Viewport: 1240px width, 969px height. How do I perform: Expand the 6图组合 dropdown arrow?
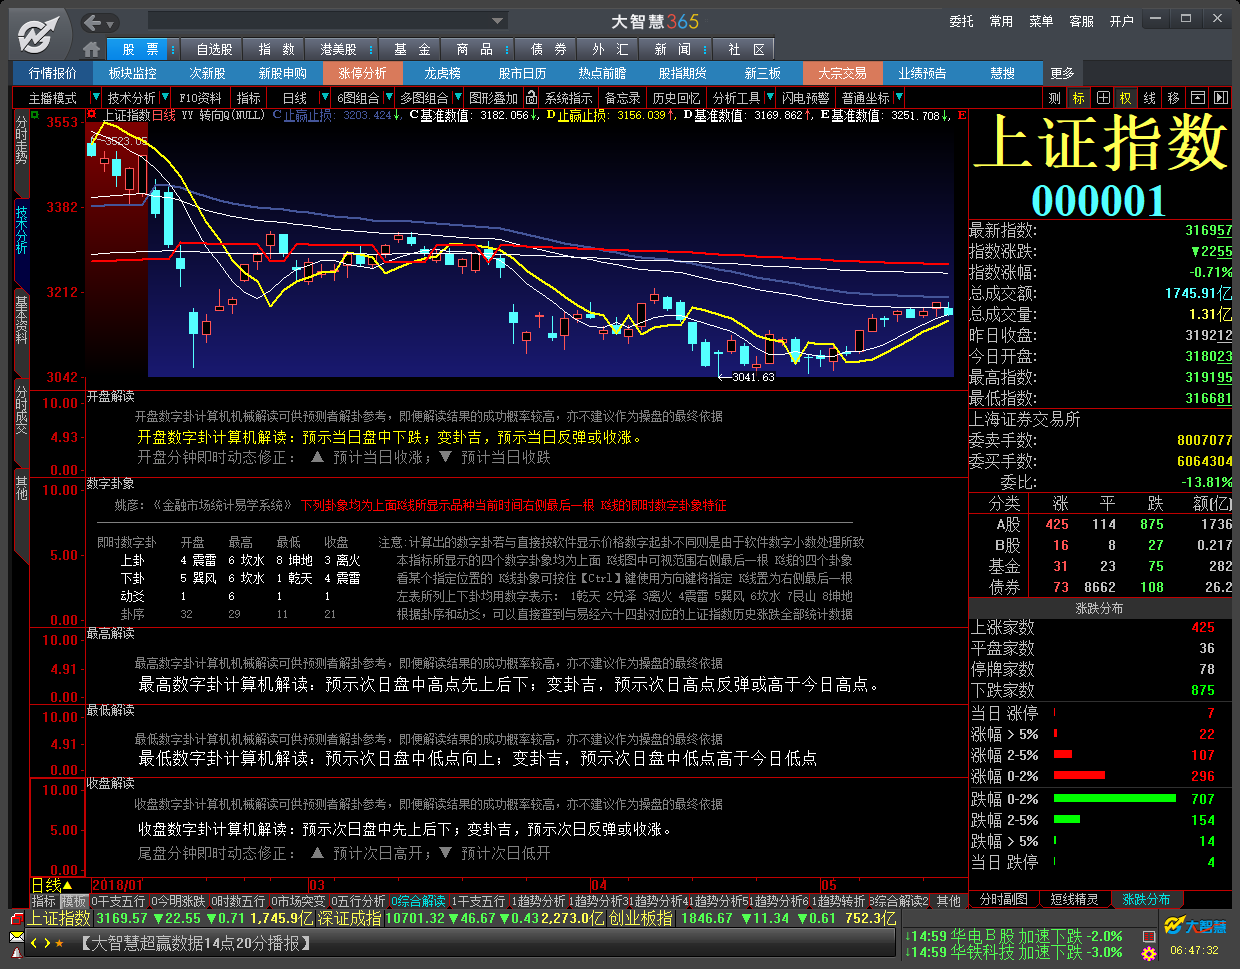[389, 98]
